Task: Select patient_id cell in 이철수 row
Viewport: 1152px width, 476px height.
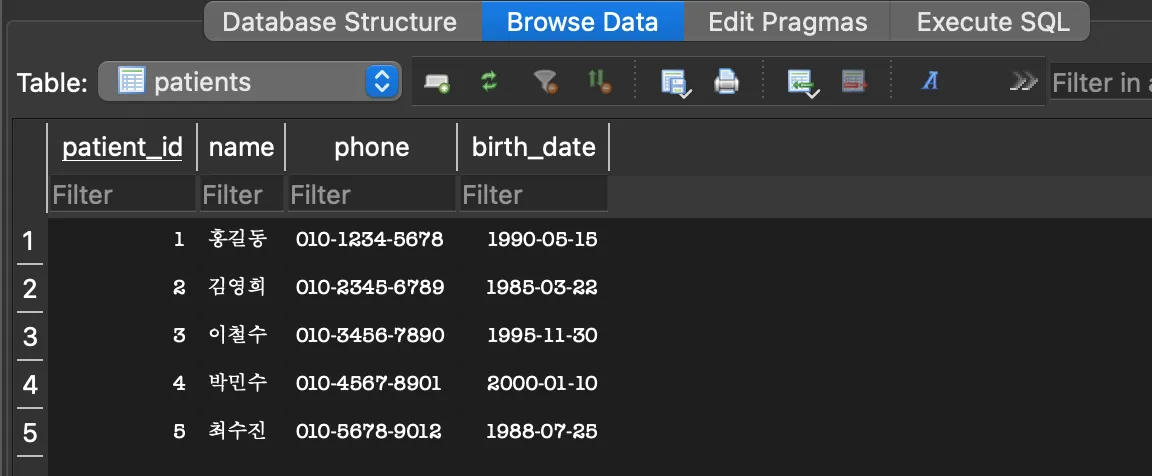Action: pyautogui.click(x=122, y=336)
